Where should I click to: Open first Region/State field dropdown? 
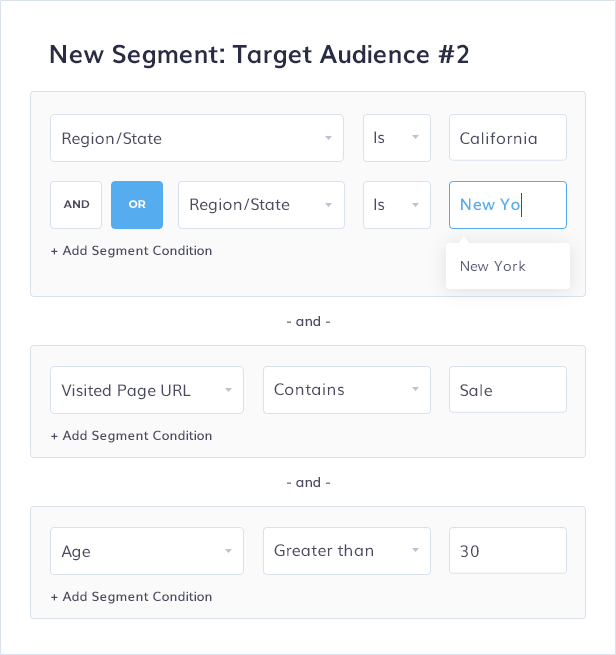tap(196, 138)
